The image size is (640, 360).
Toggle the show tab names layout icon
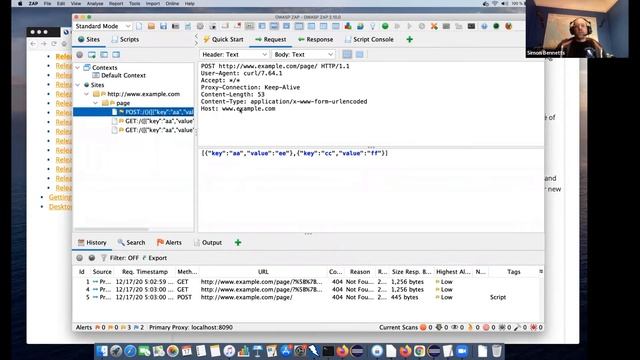click(x=249, y=26)
